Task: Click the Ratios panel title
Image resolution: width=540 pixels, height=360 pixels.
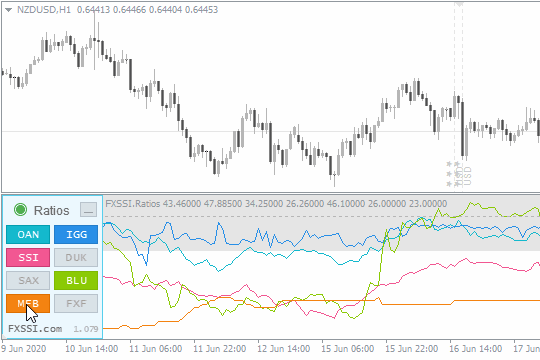Action: coord(51,210)
